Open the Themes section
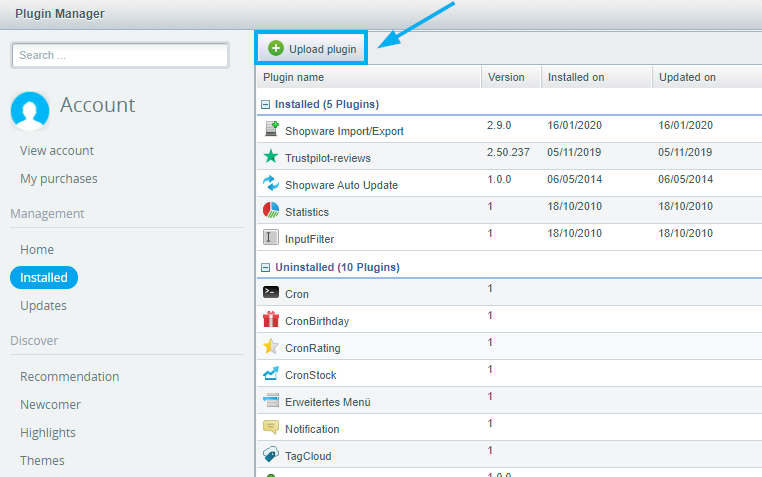This screenshot has height=477, width=762. coord(42,460)
